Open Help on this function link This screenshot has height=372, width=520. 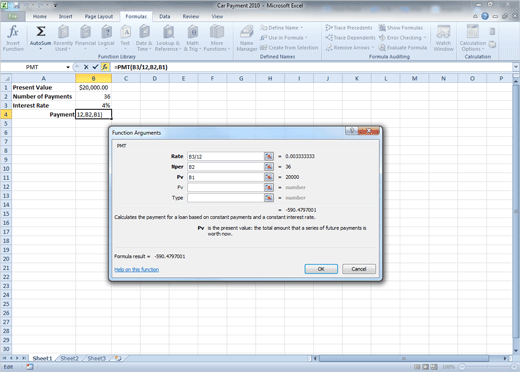point(136,269)
